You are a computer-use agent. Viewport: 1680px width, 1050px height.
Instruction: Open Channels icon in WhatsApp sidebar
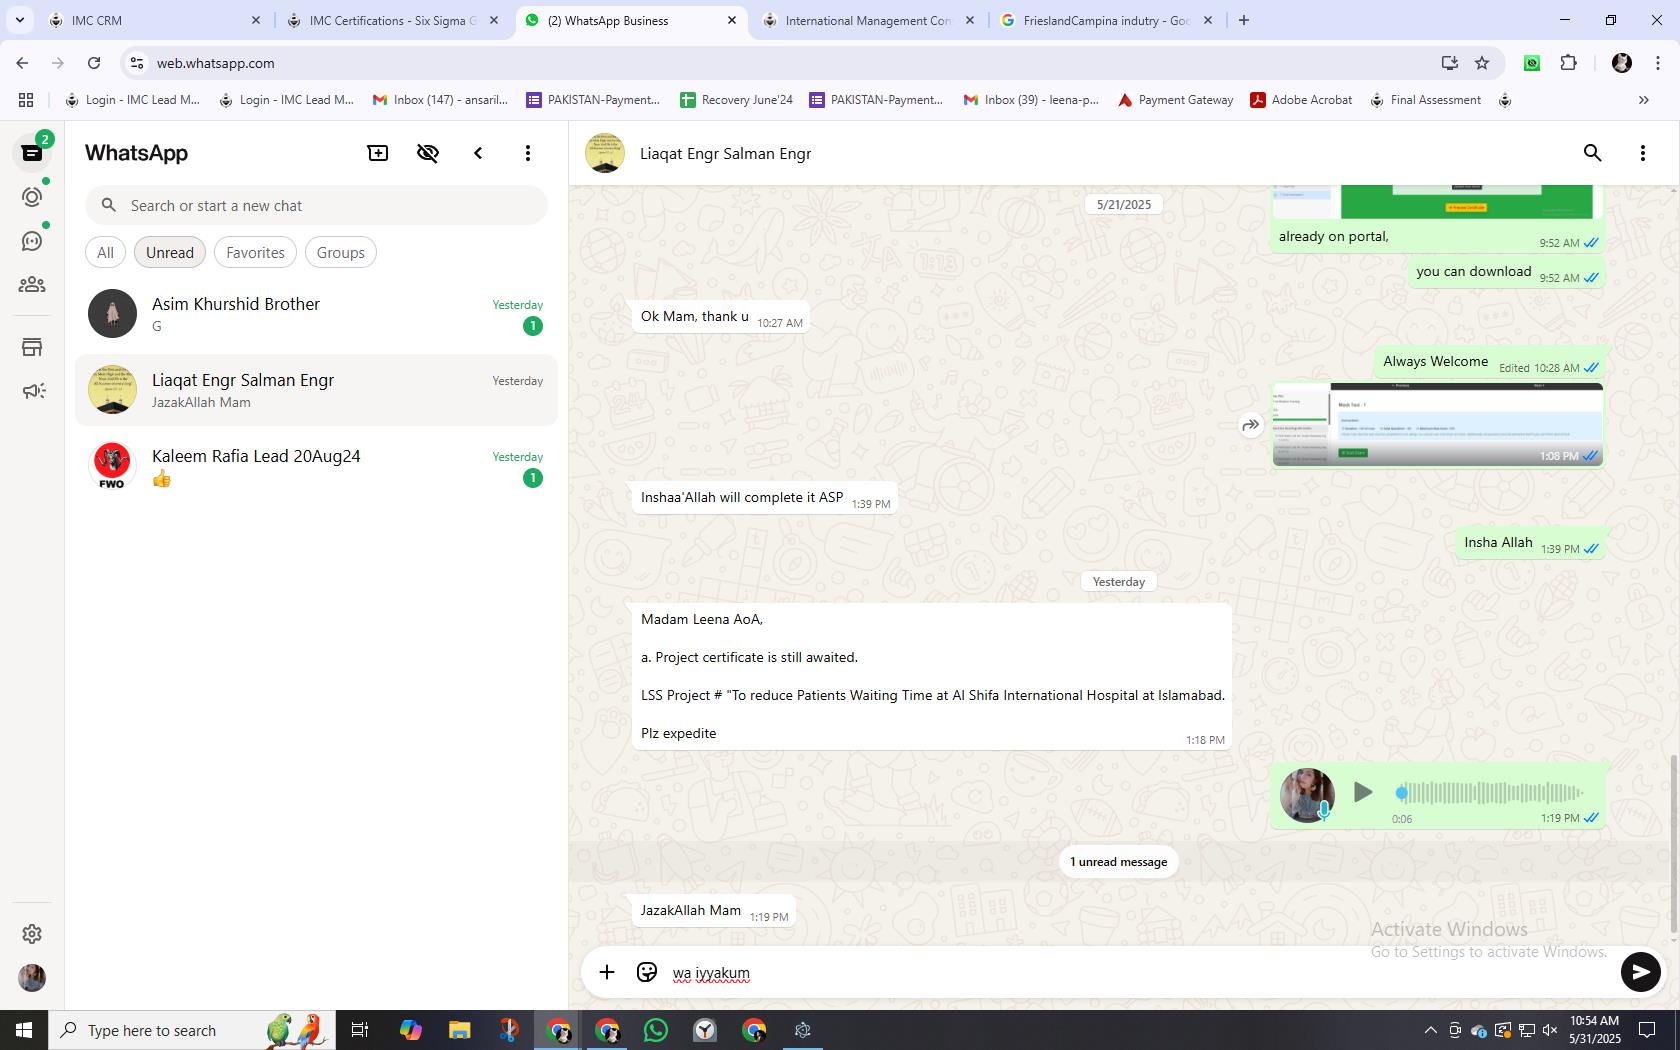click(x=32, y=241)
